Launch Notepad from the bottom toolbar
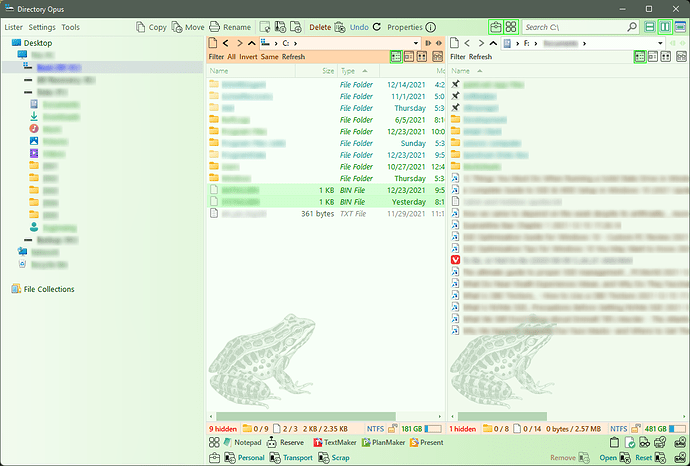The image size is (690, 466). coord(242,442)
